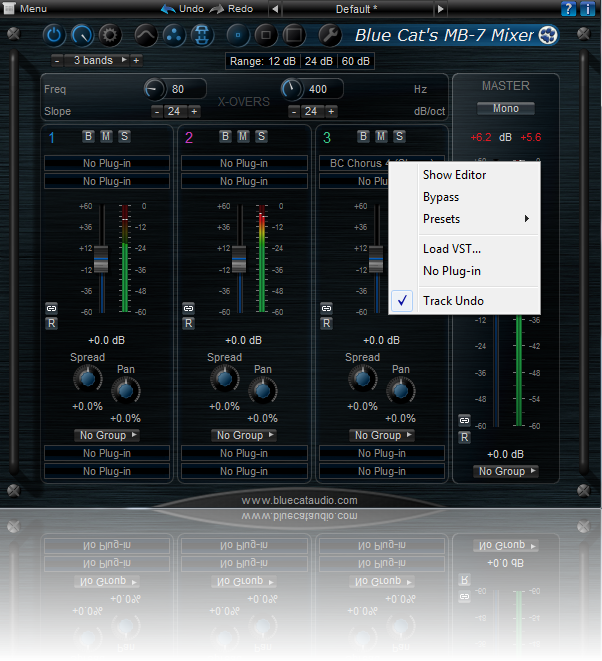Viewport: 602px width, 661px height.
Task: Reset band 1 with R button
Action: click(51, 324)
